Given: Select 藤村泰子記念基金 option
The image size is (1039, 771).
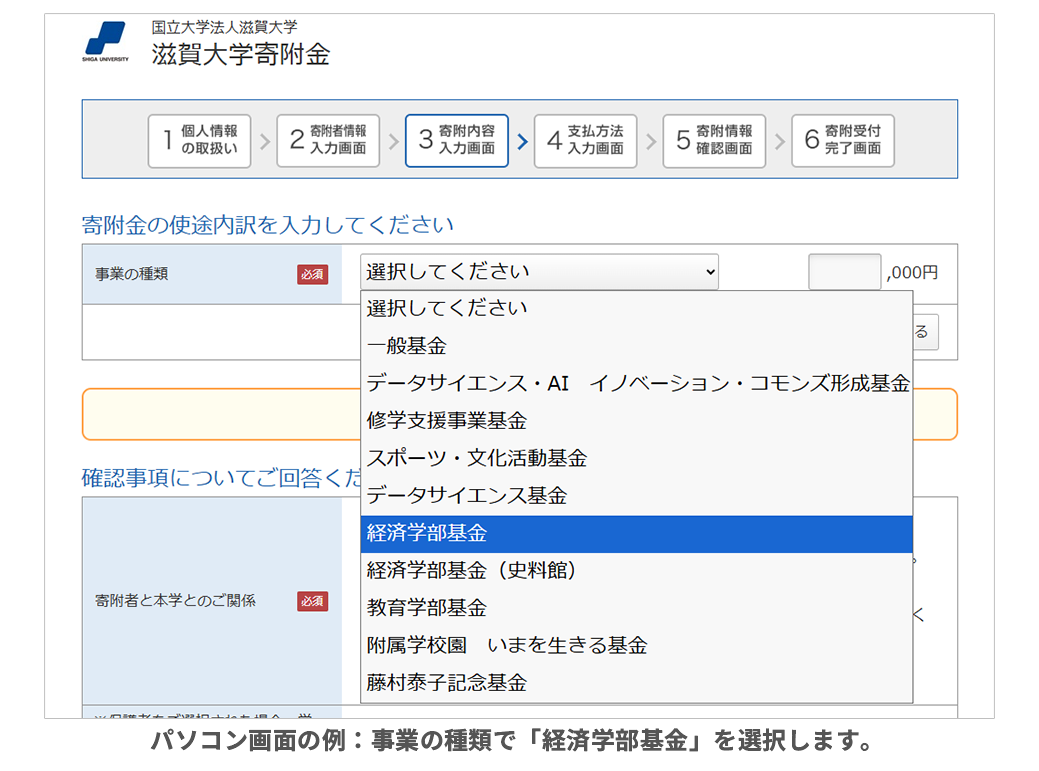Looking at the screenshot, I should 636,683.
